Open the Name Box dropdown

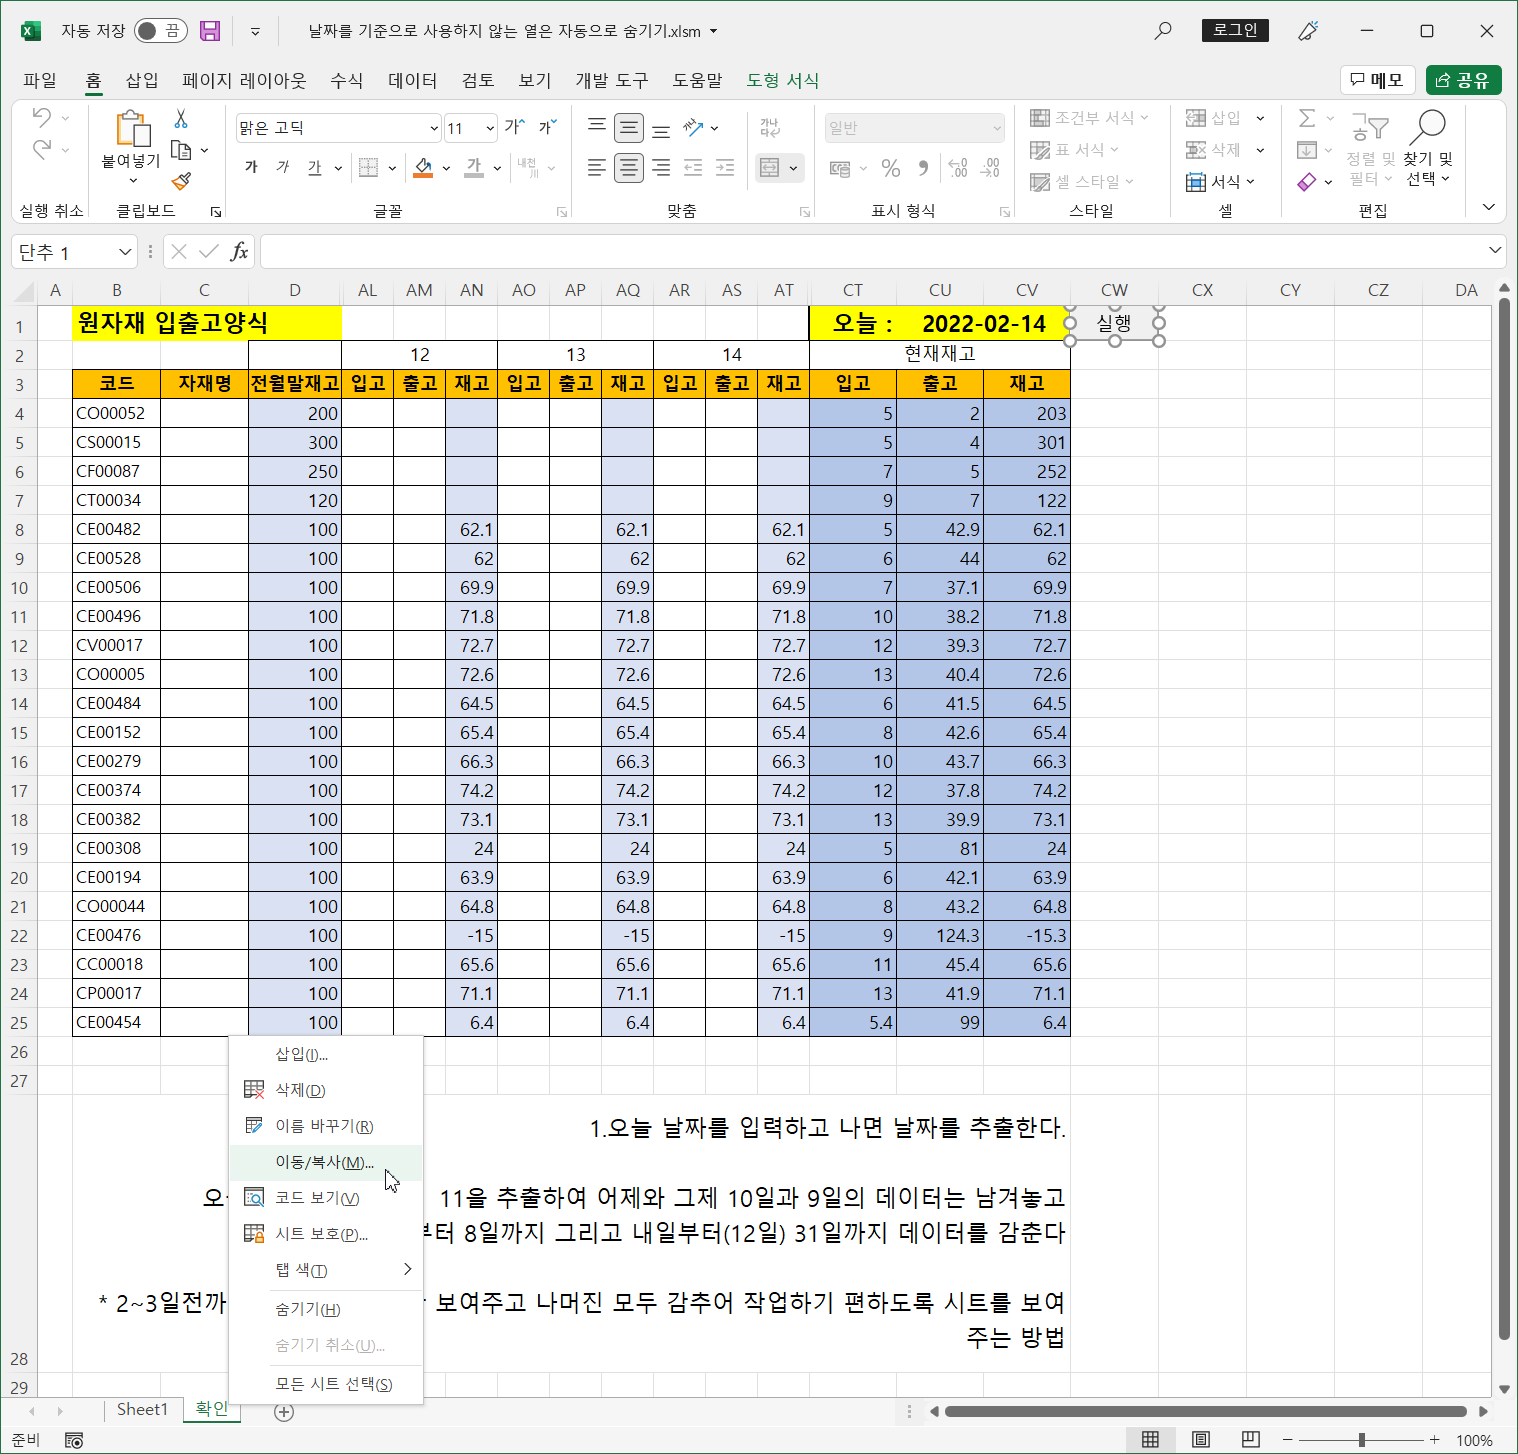(x=125, y=252)
